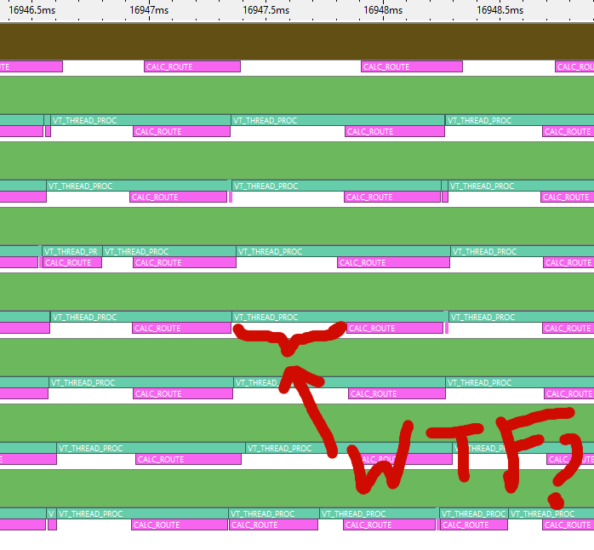594x550 pixels.
Task: Click the 16948ms ruler tick label
Action: coord(383,10)
